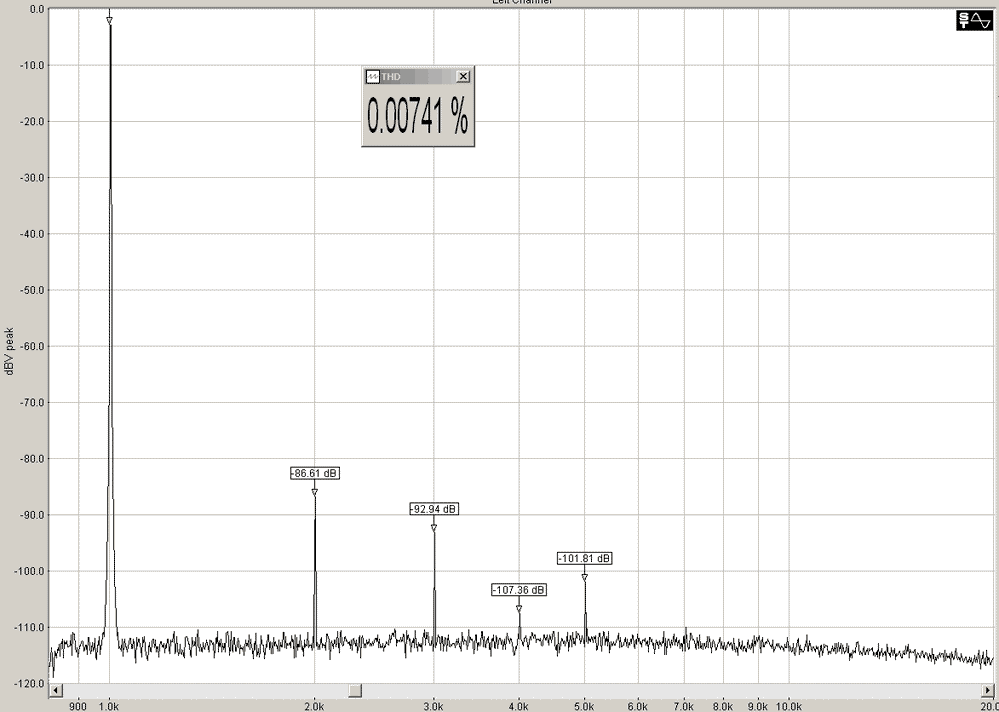This screenshot has width=999, height=712.
Task: Click the 0.0 amplitude axis label
Action: (37, 10)
